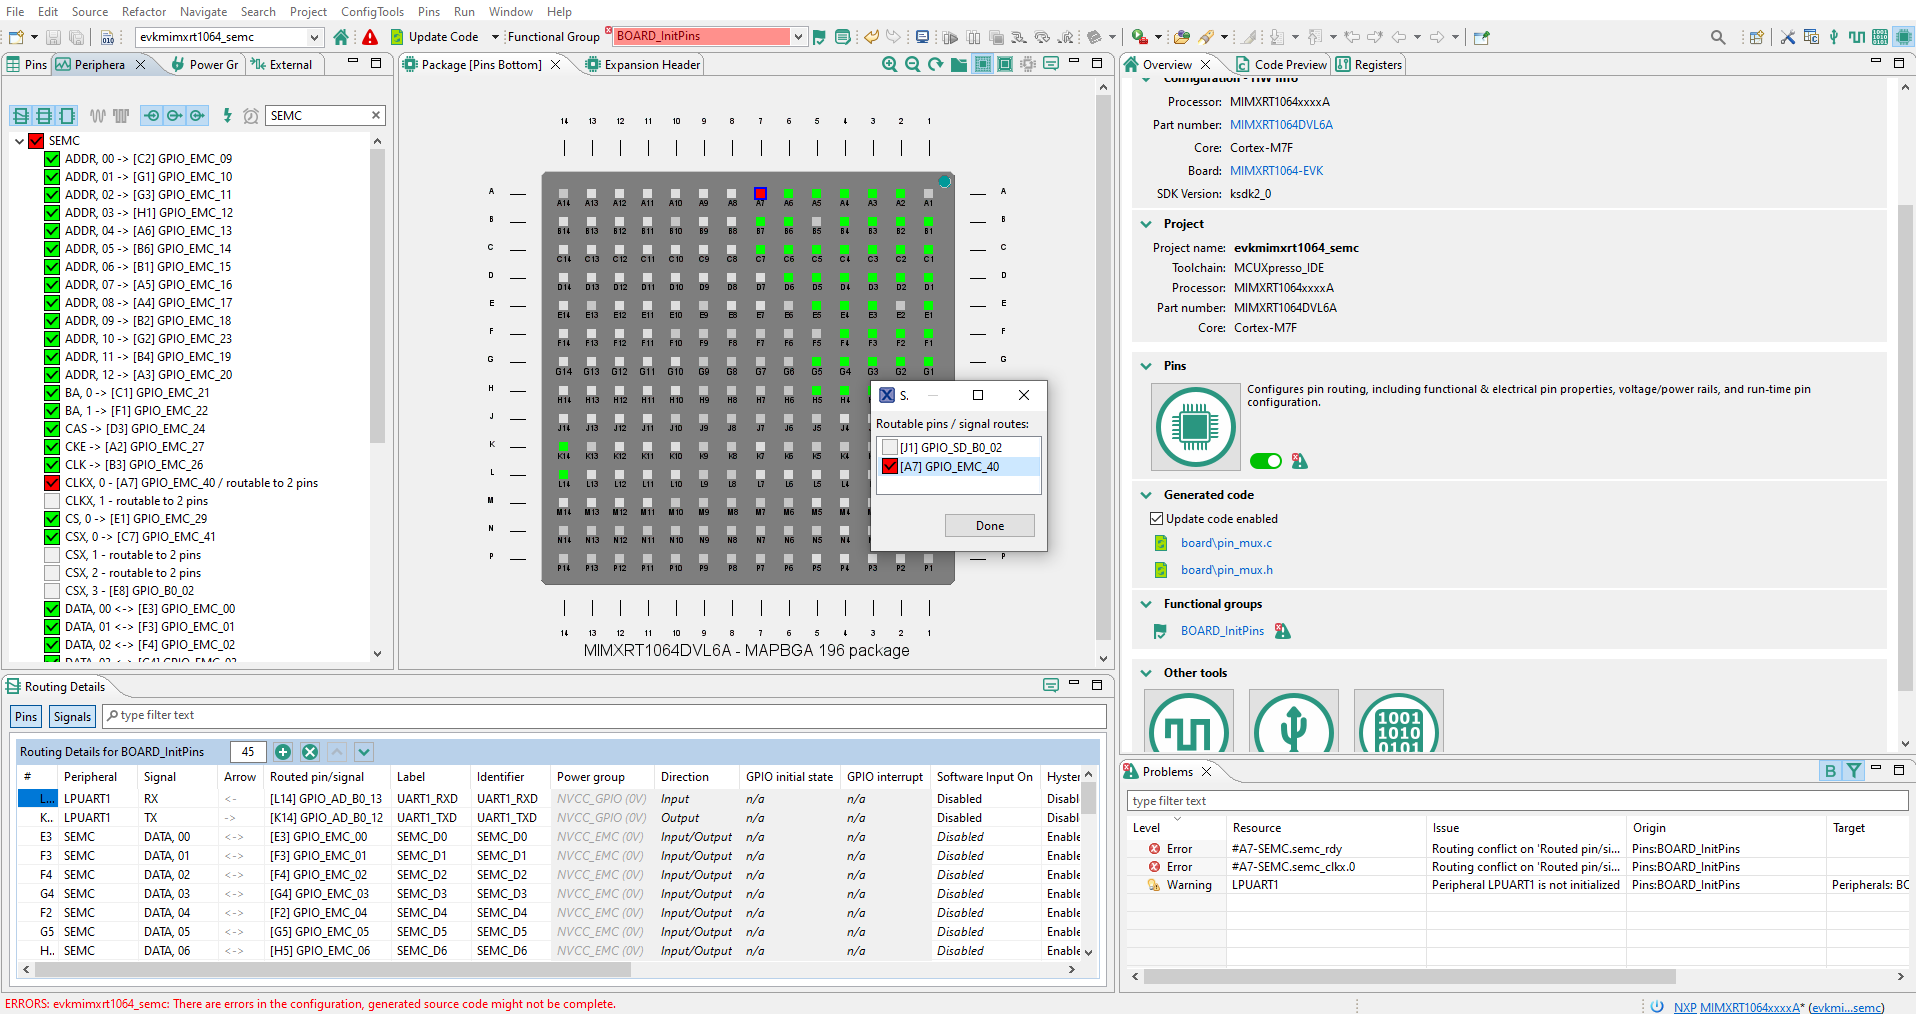The height and width of the screenshot is (1014, 1916).
Task: Collapse the SEMC tree node
Action: click(x=19, y=141)
